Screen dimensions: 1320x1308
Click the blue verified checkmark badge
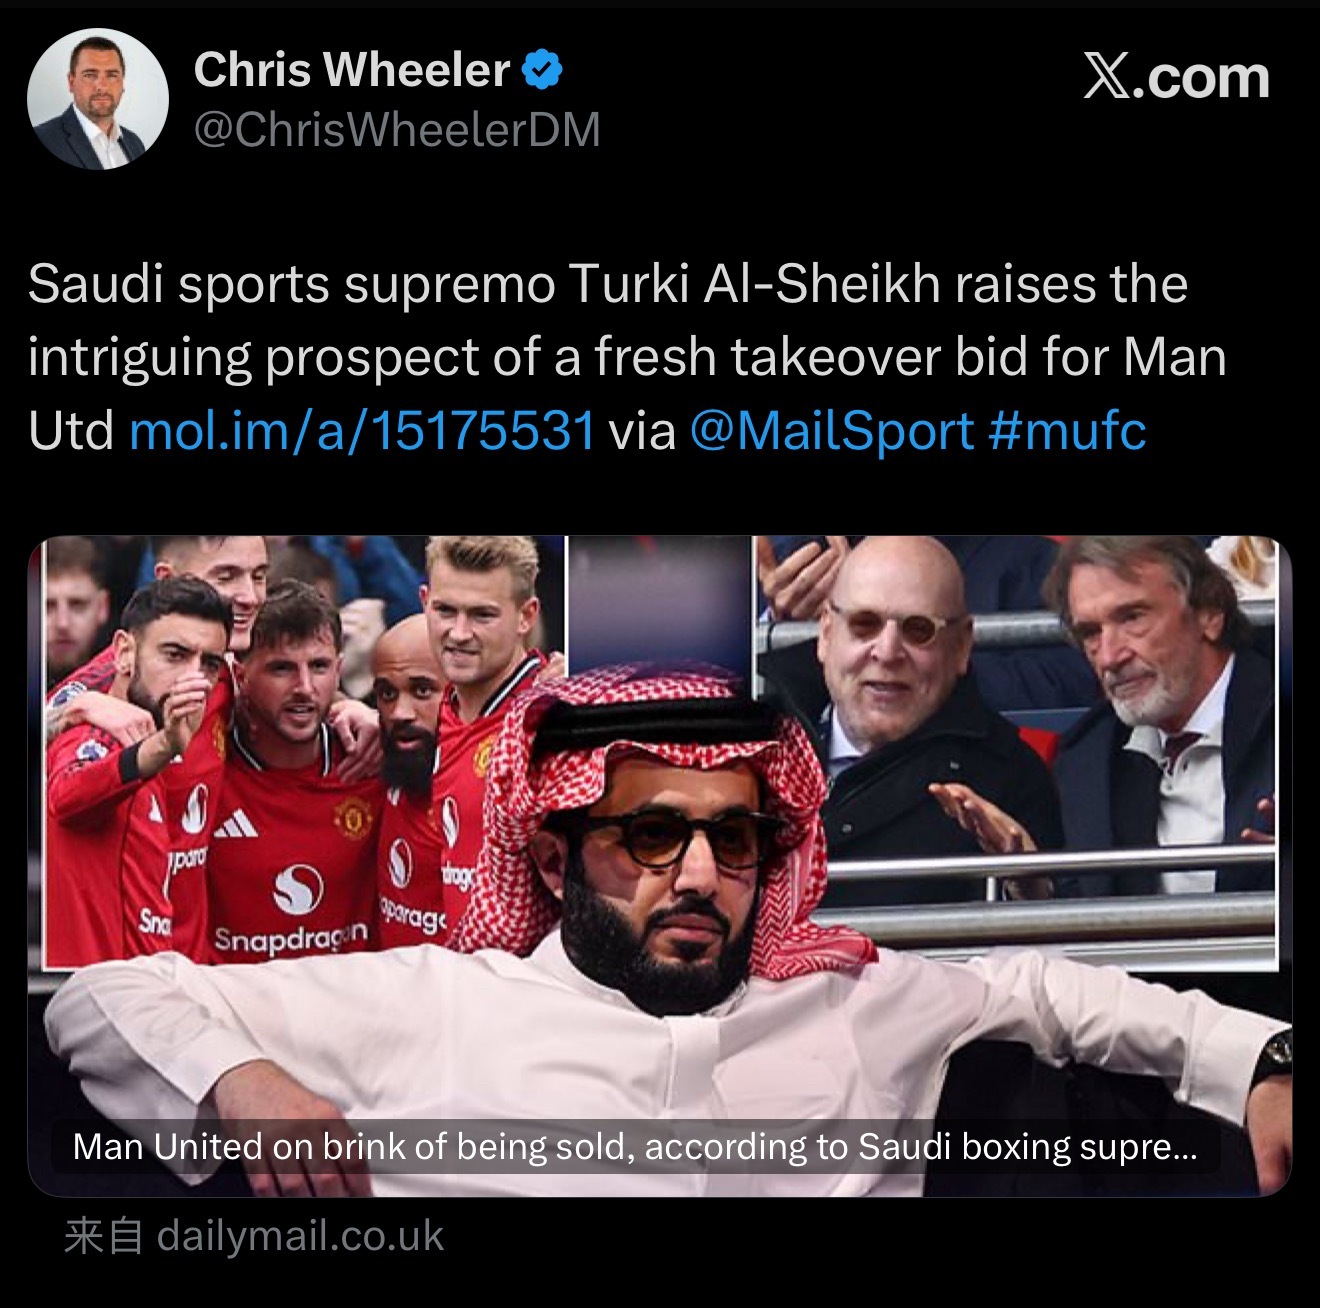click(x=543, y=70)
